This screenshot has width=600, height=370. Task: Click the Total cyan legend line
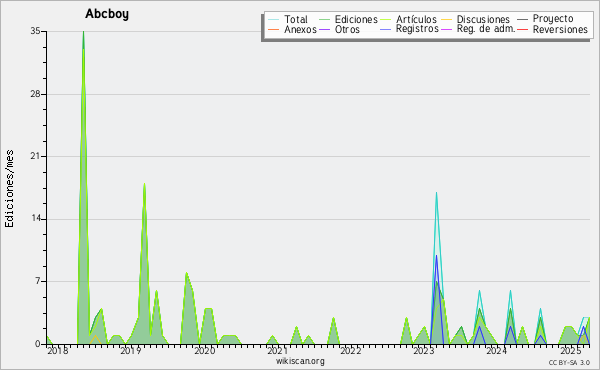(273, 19)
